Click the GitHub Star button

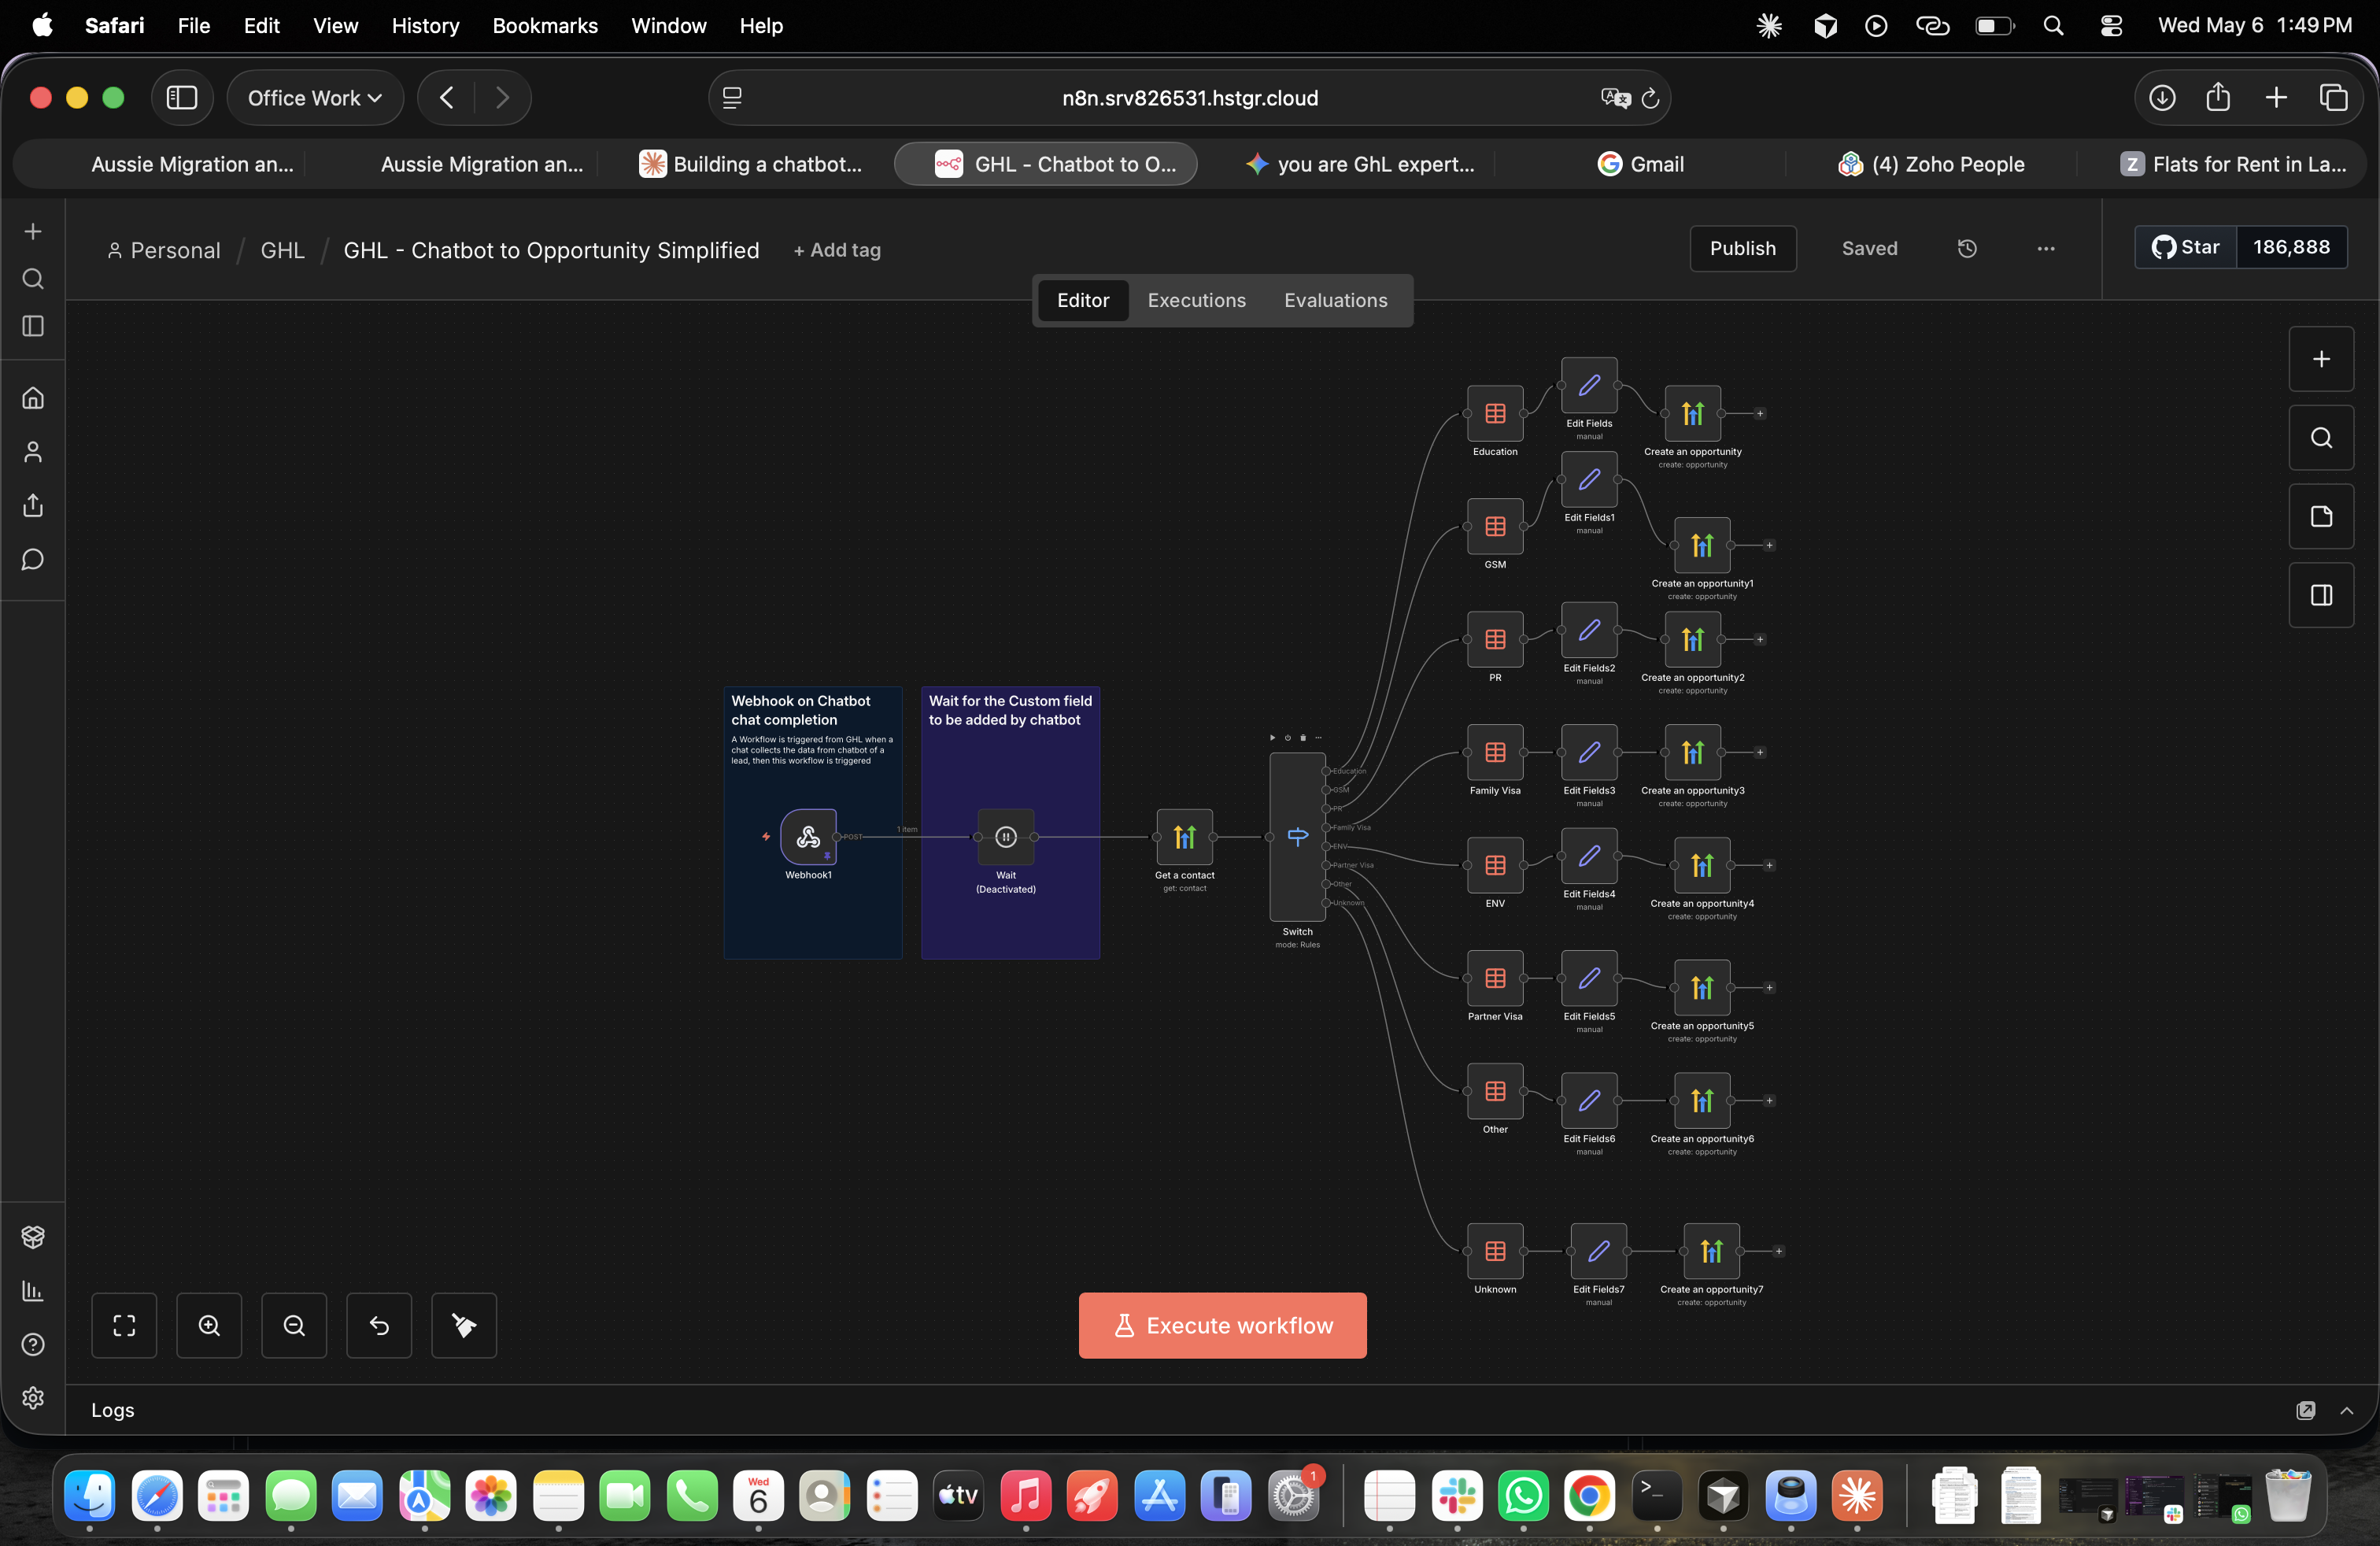[2185, 247]
